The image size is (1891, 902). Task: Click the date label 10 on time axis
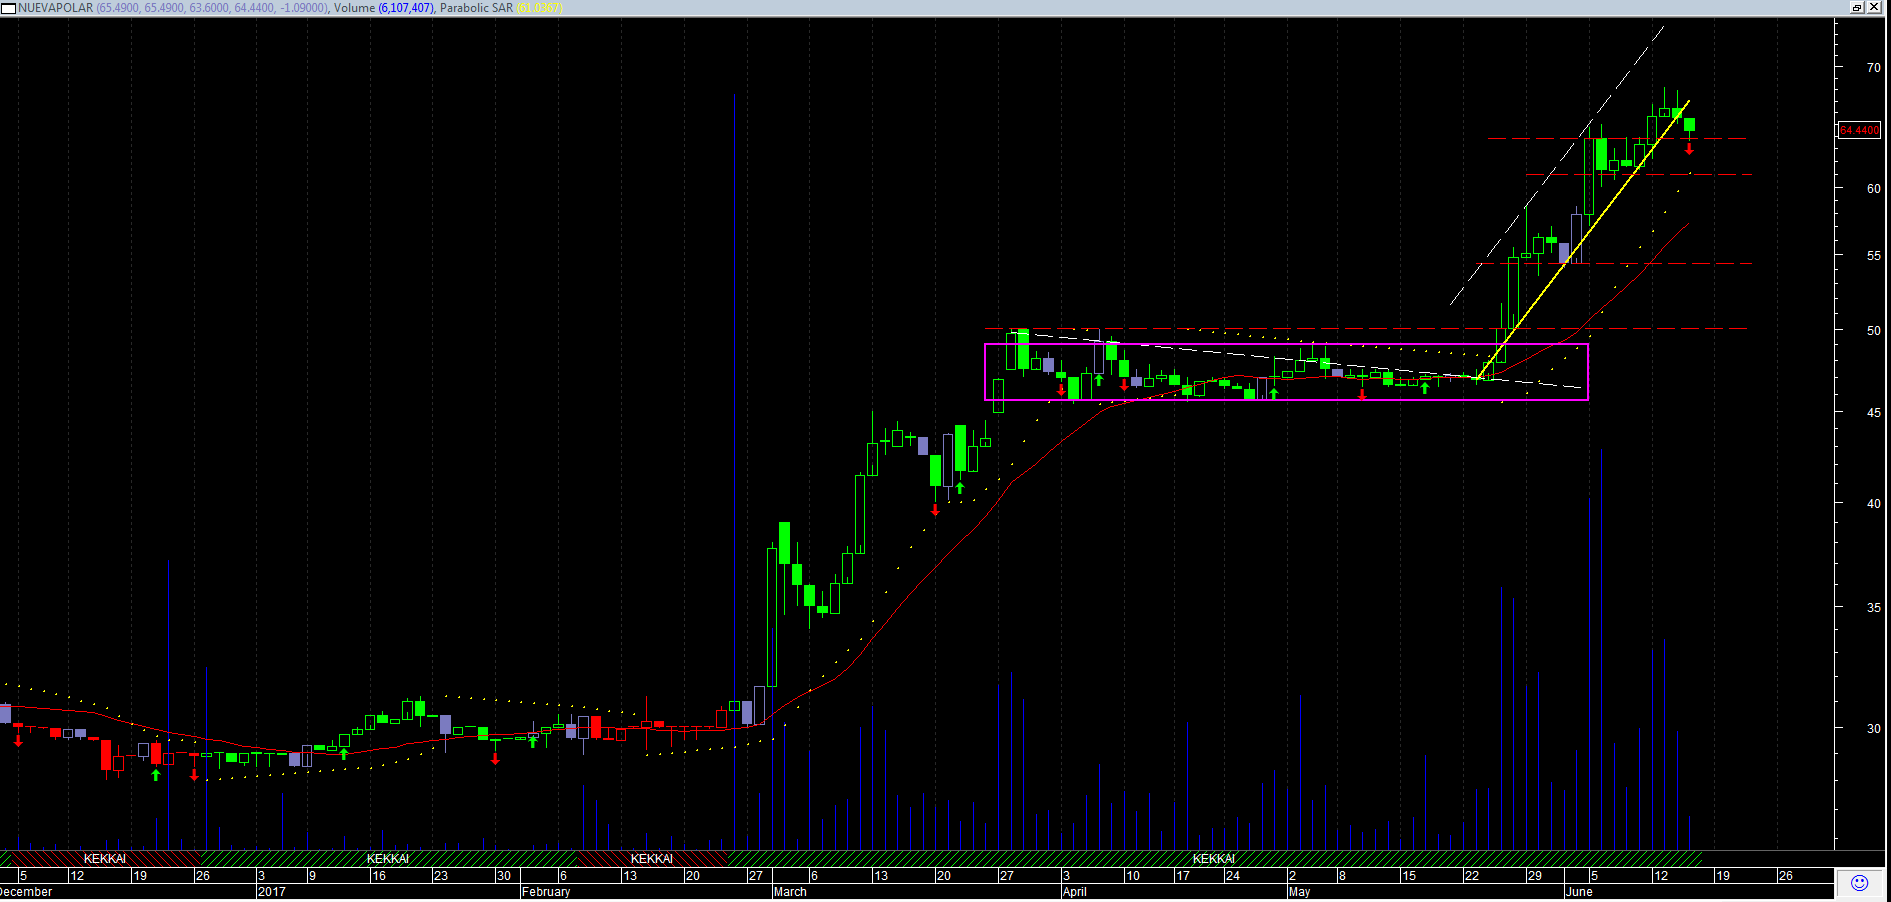point(1133,876)
